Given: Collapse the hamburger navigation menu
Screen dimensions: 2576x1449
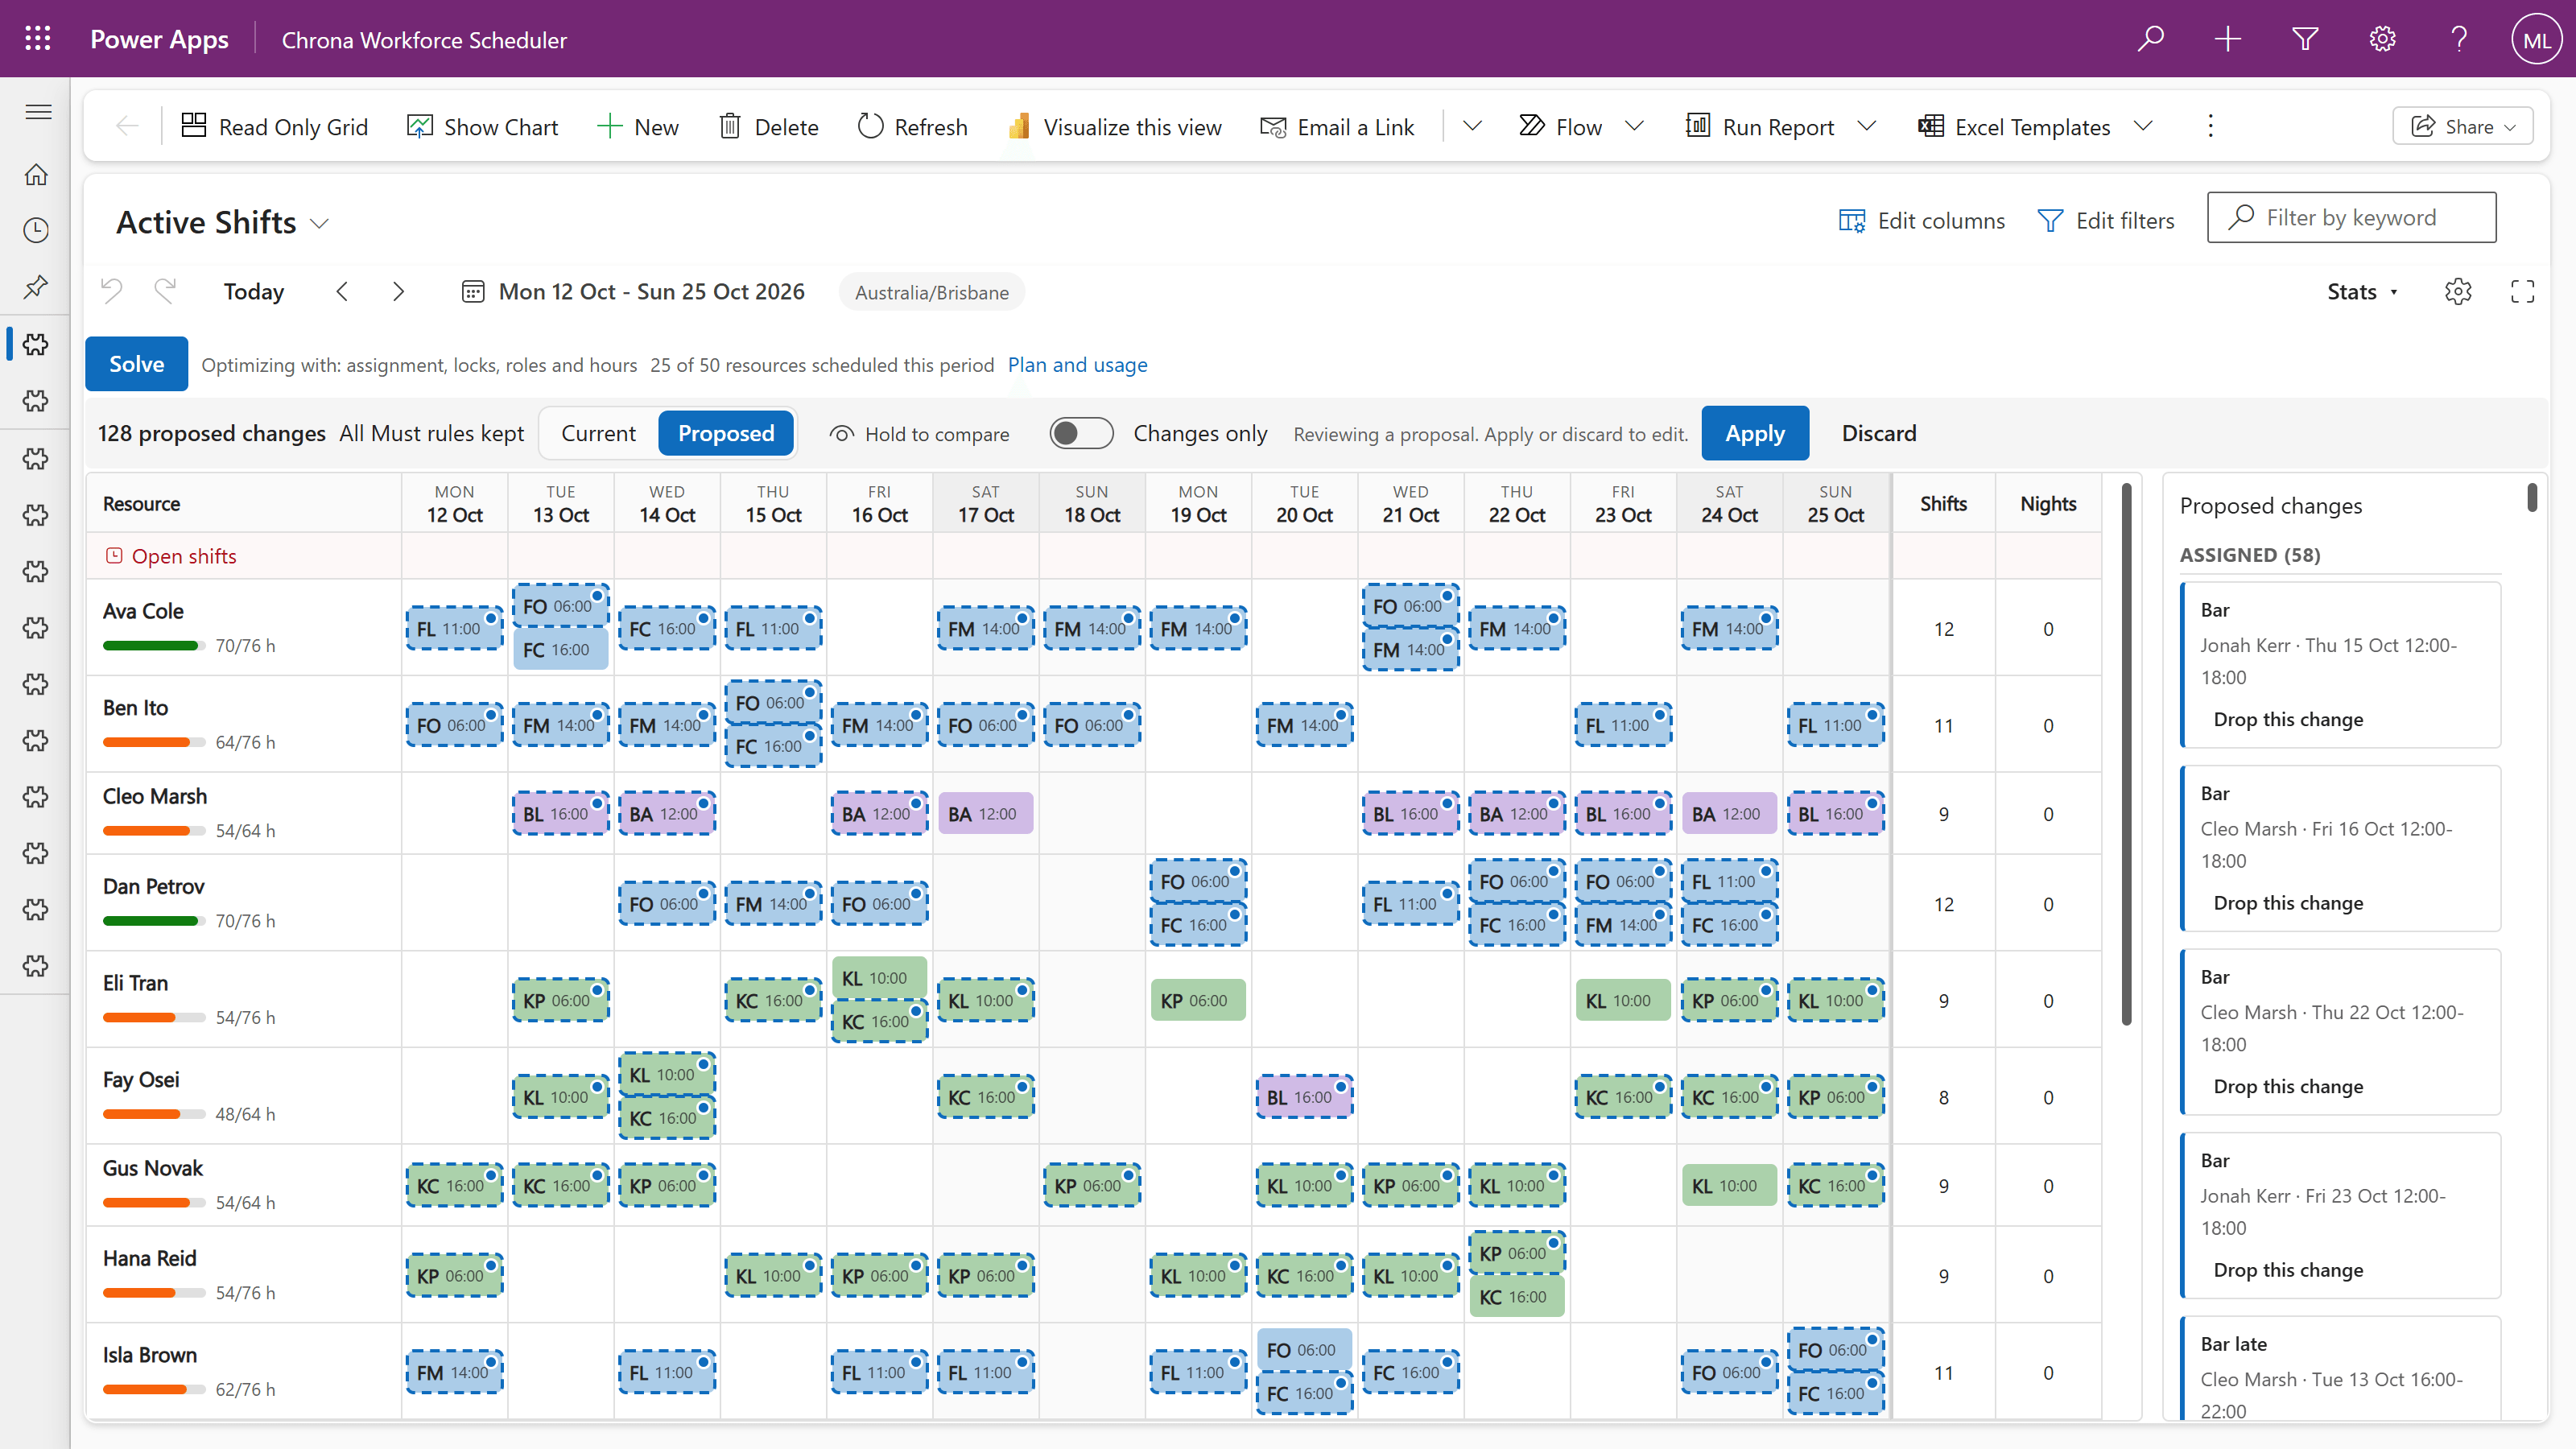Looking at the screenshot, I should [38, 111].
